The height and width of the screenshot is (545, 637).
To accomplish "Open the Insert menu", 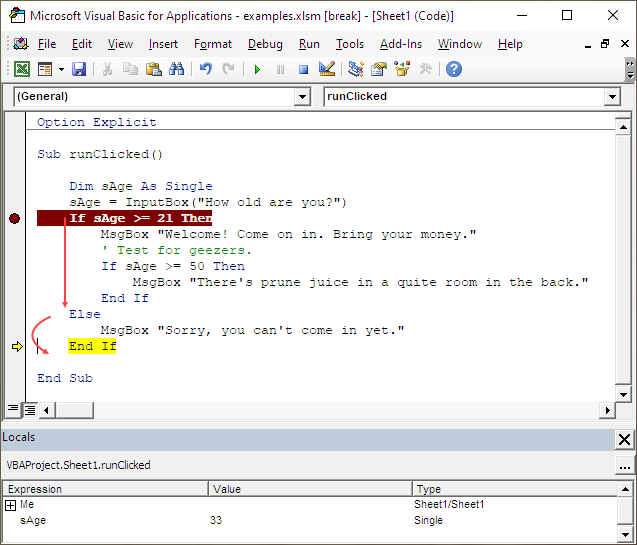I will pyautogui.click(x=163, y=44).
